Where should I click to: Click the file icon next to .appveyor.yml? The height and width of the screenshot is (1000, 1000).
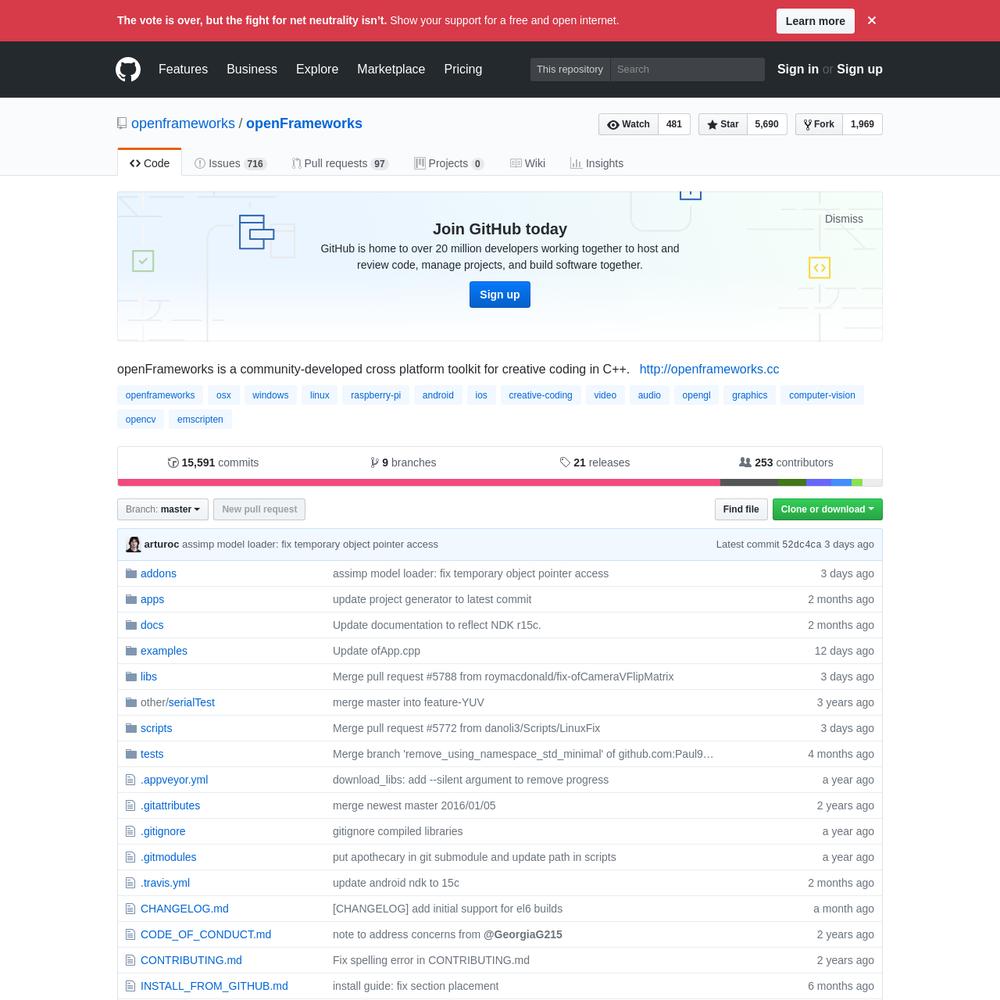130,779
